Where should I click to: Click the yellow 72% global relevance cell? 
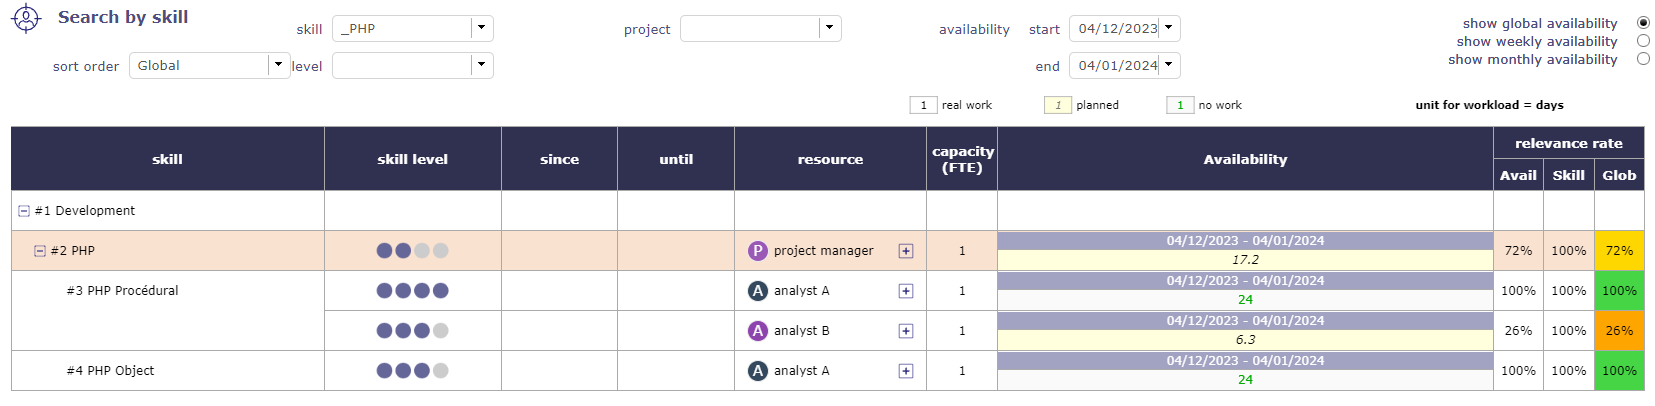tap(1619, 251)
